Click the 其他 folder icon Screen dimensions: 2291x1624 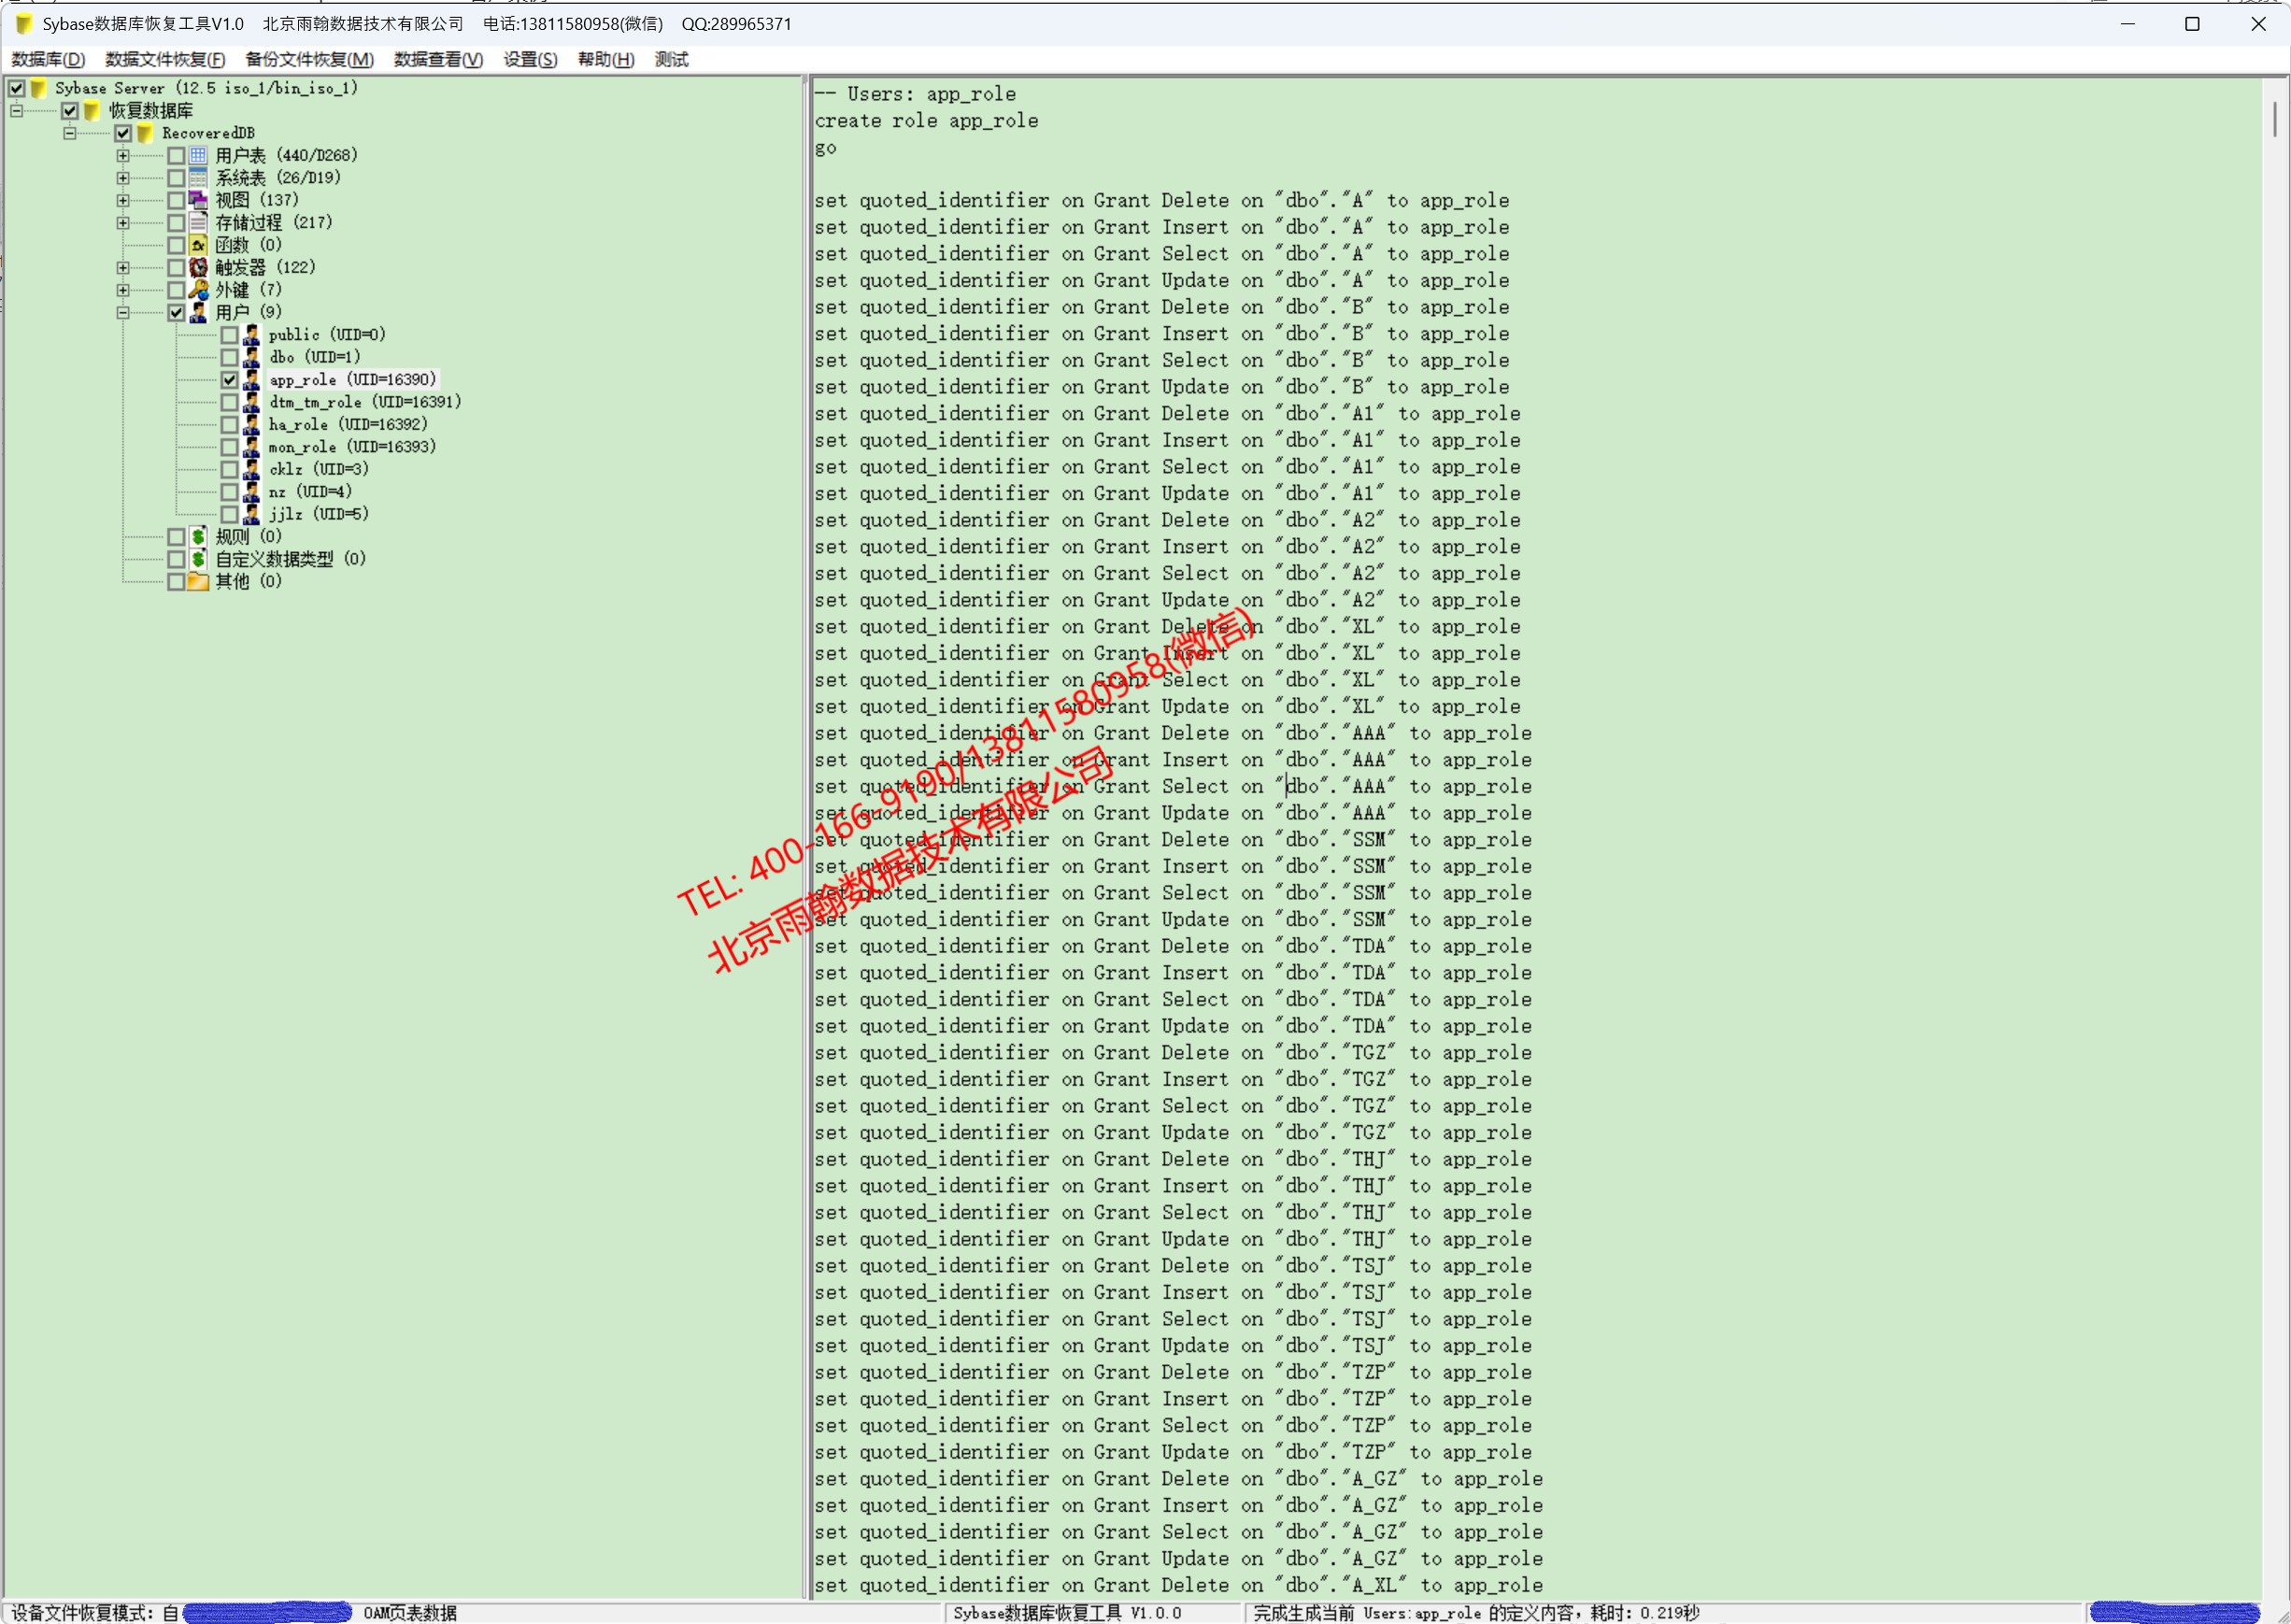198,581
